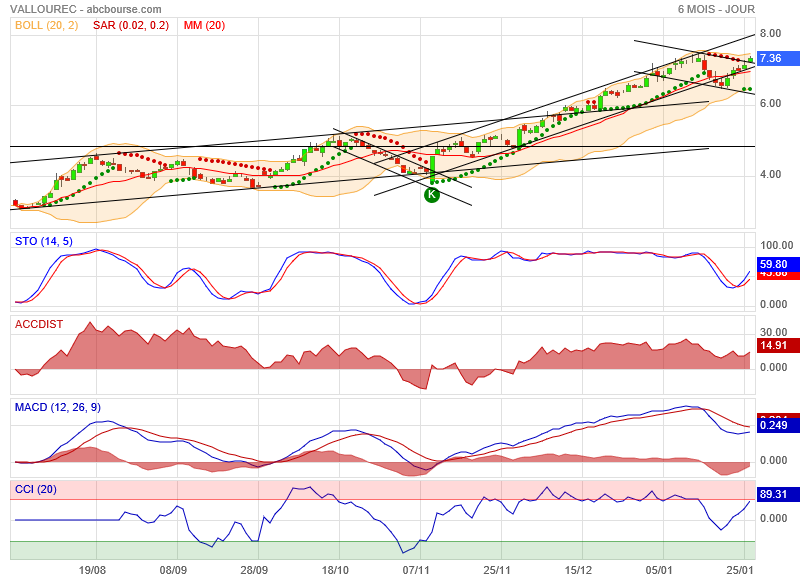
Task: Click the 05/01 date on the time axis
Action: click(659, 570)
